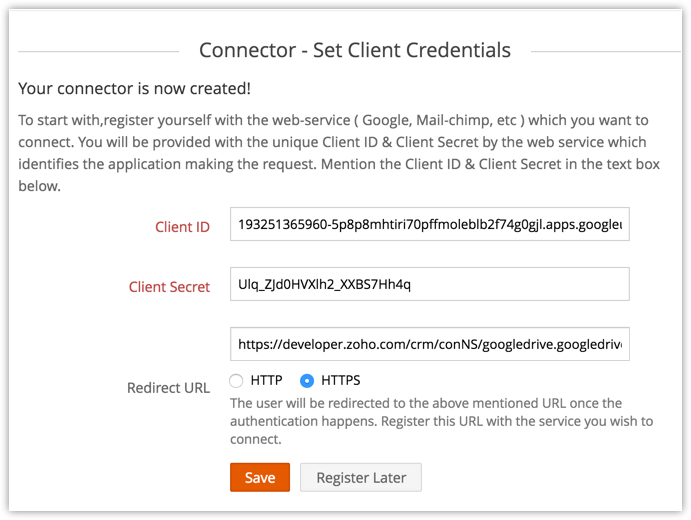Click the Redirect URL text field
Image resolution: width=691 pixels, height=520 pixels.
429,345
